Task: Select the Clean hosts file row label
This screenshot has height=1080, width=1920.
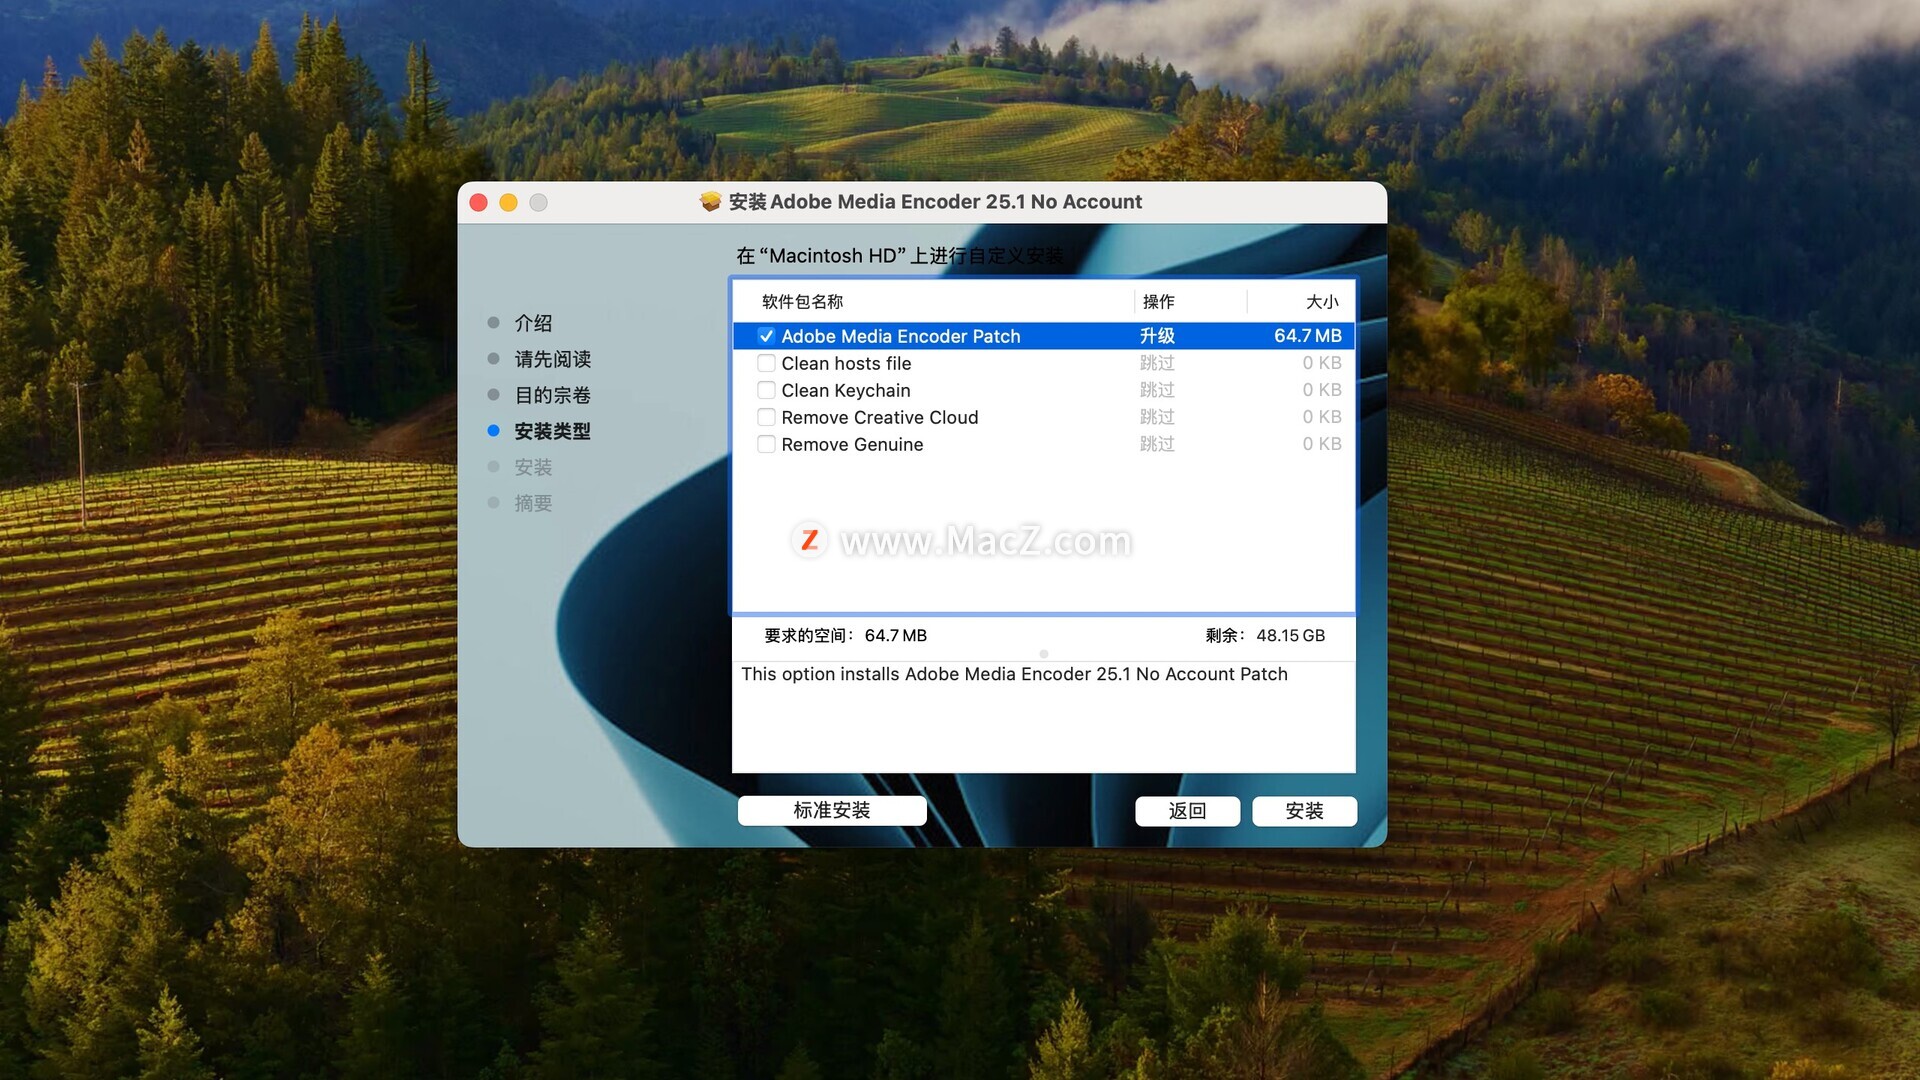Action: click(x=846, y=363)
